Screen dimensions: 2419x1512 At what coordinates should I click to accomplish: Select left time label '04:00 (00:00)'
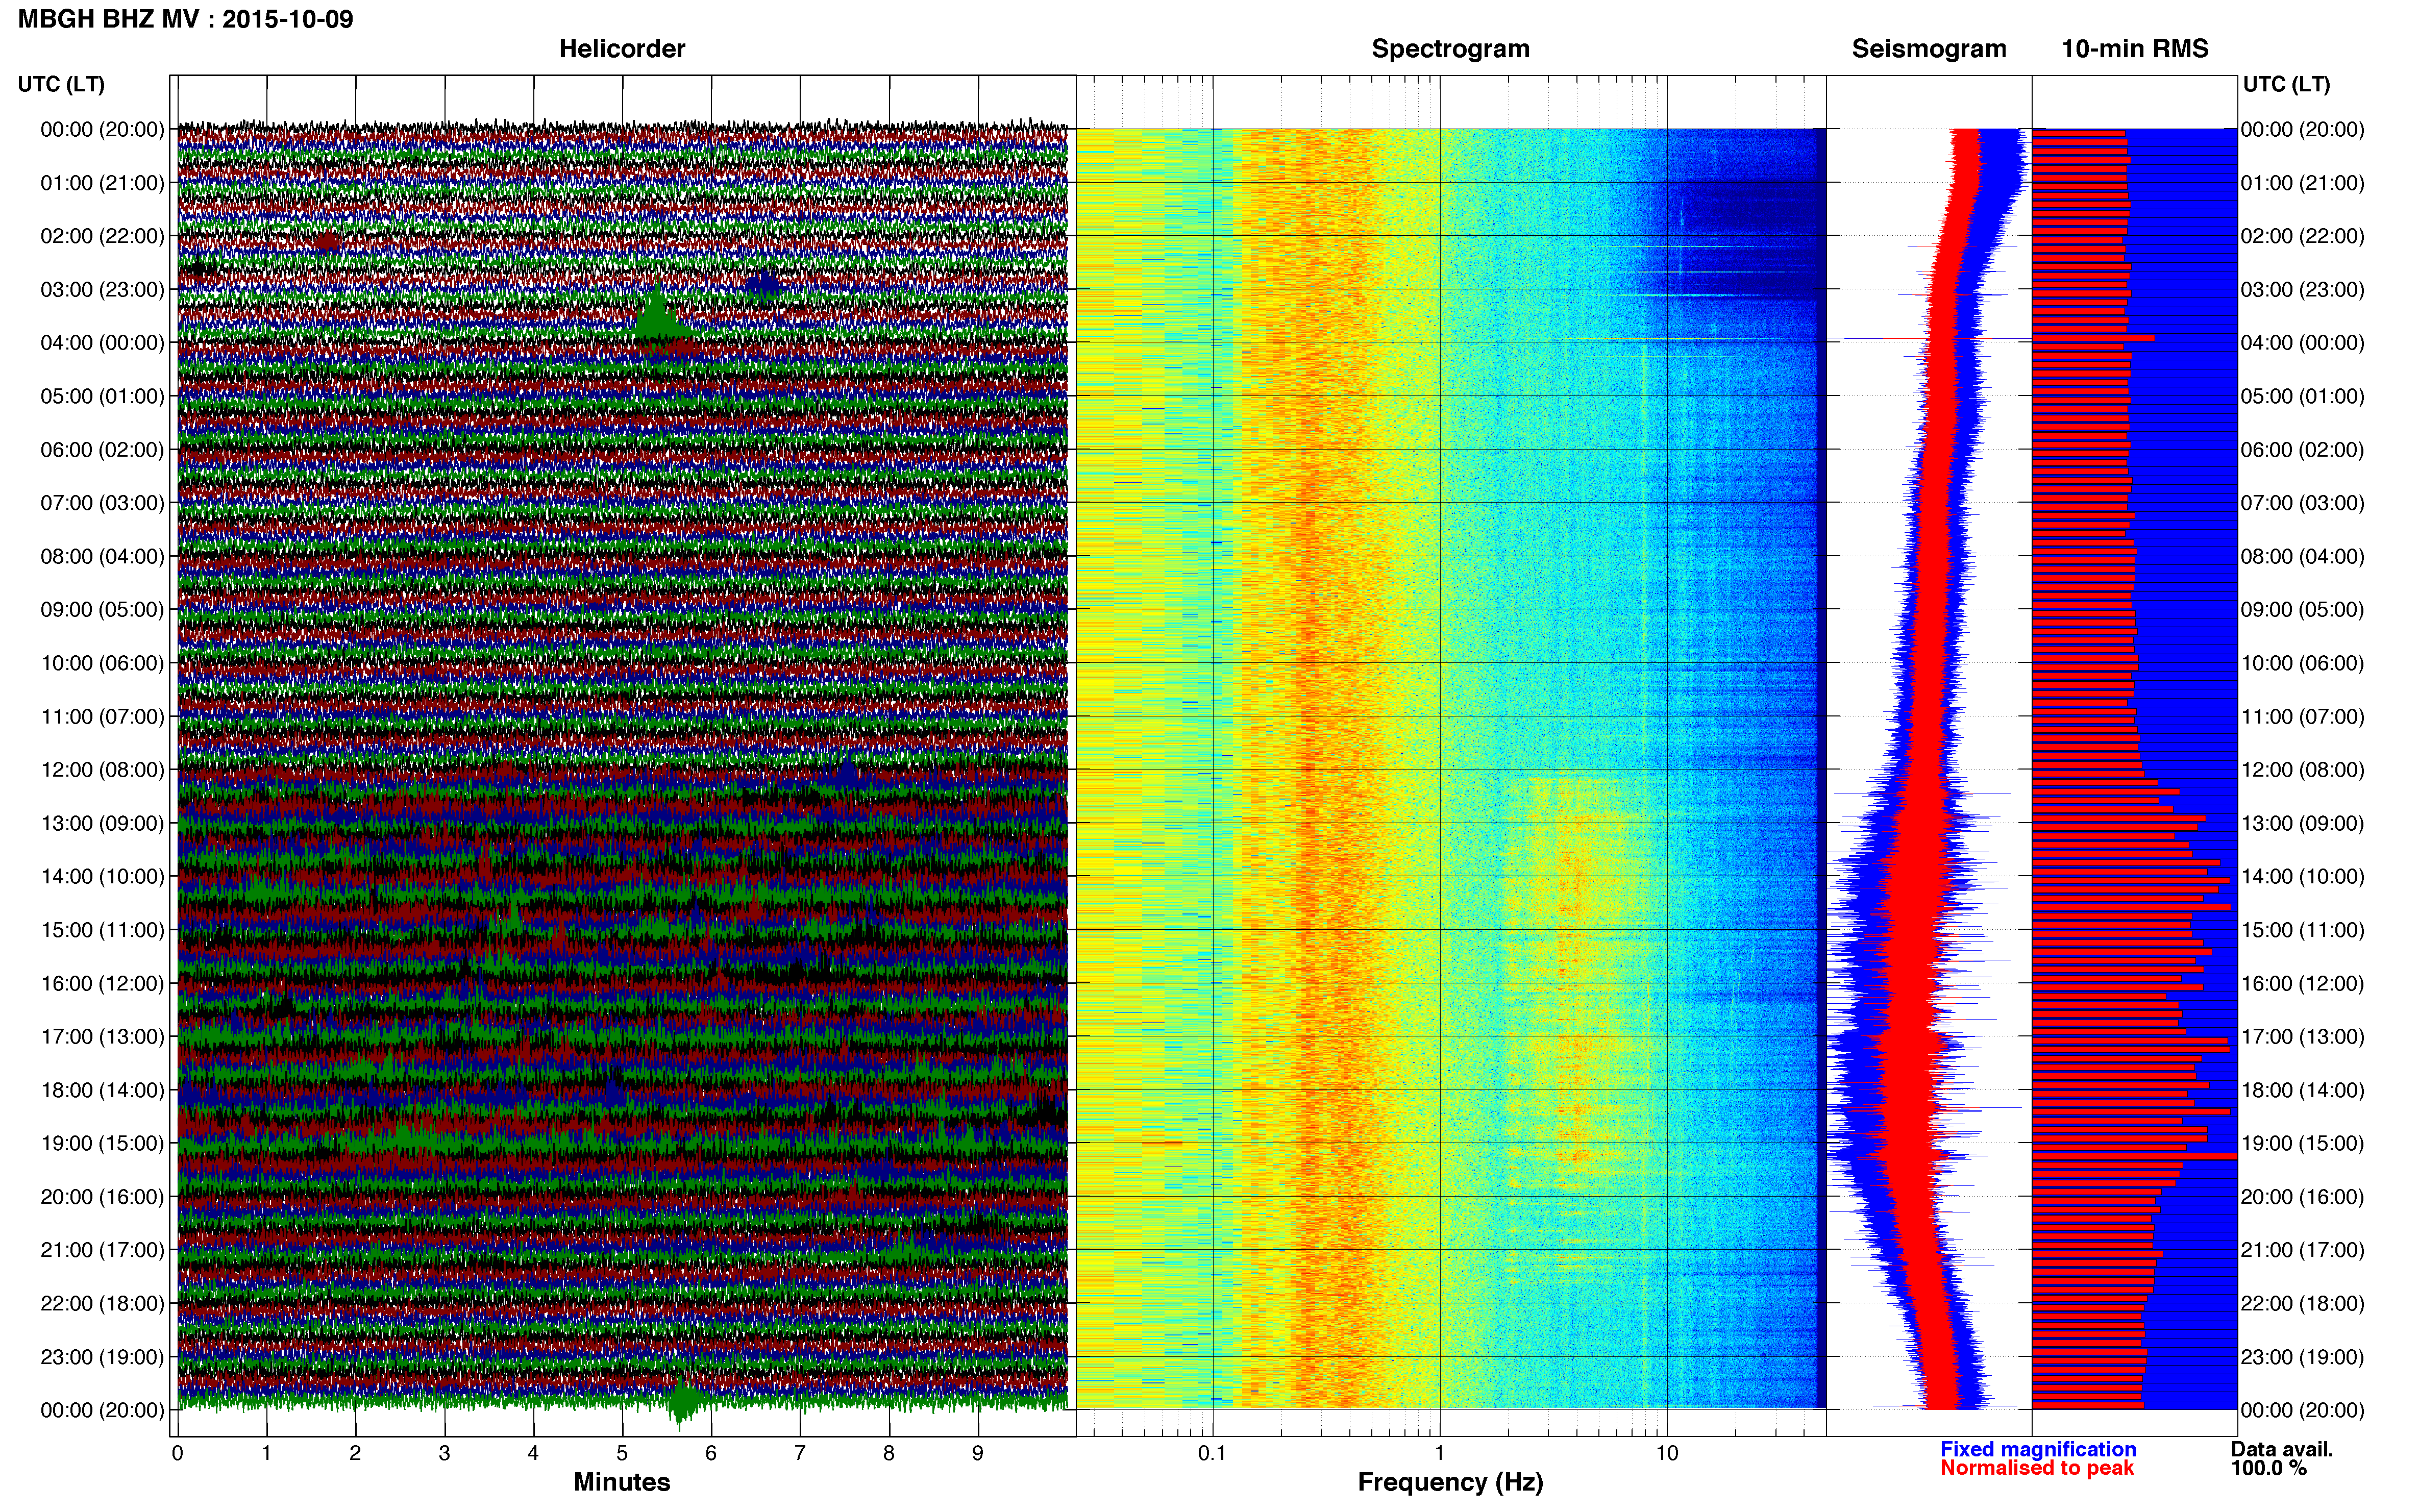[x=102, y=343]
